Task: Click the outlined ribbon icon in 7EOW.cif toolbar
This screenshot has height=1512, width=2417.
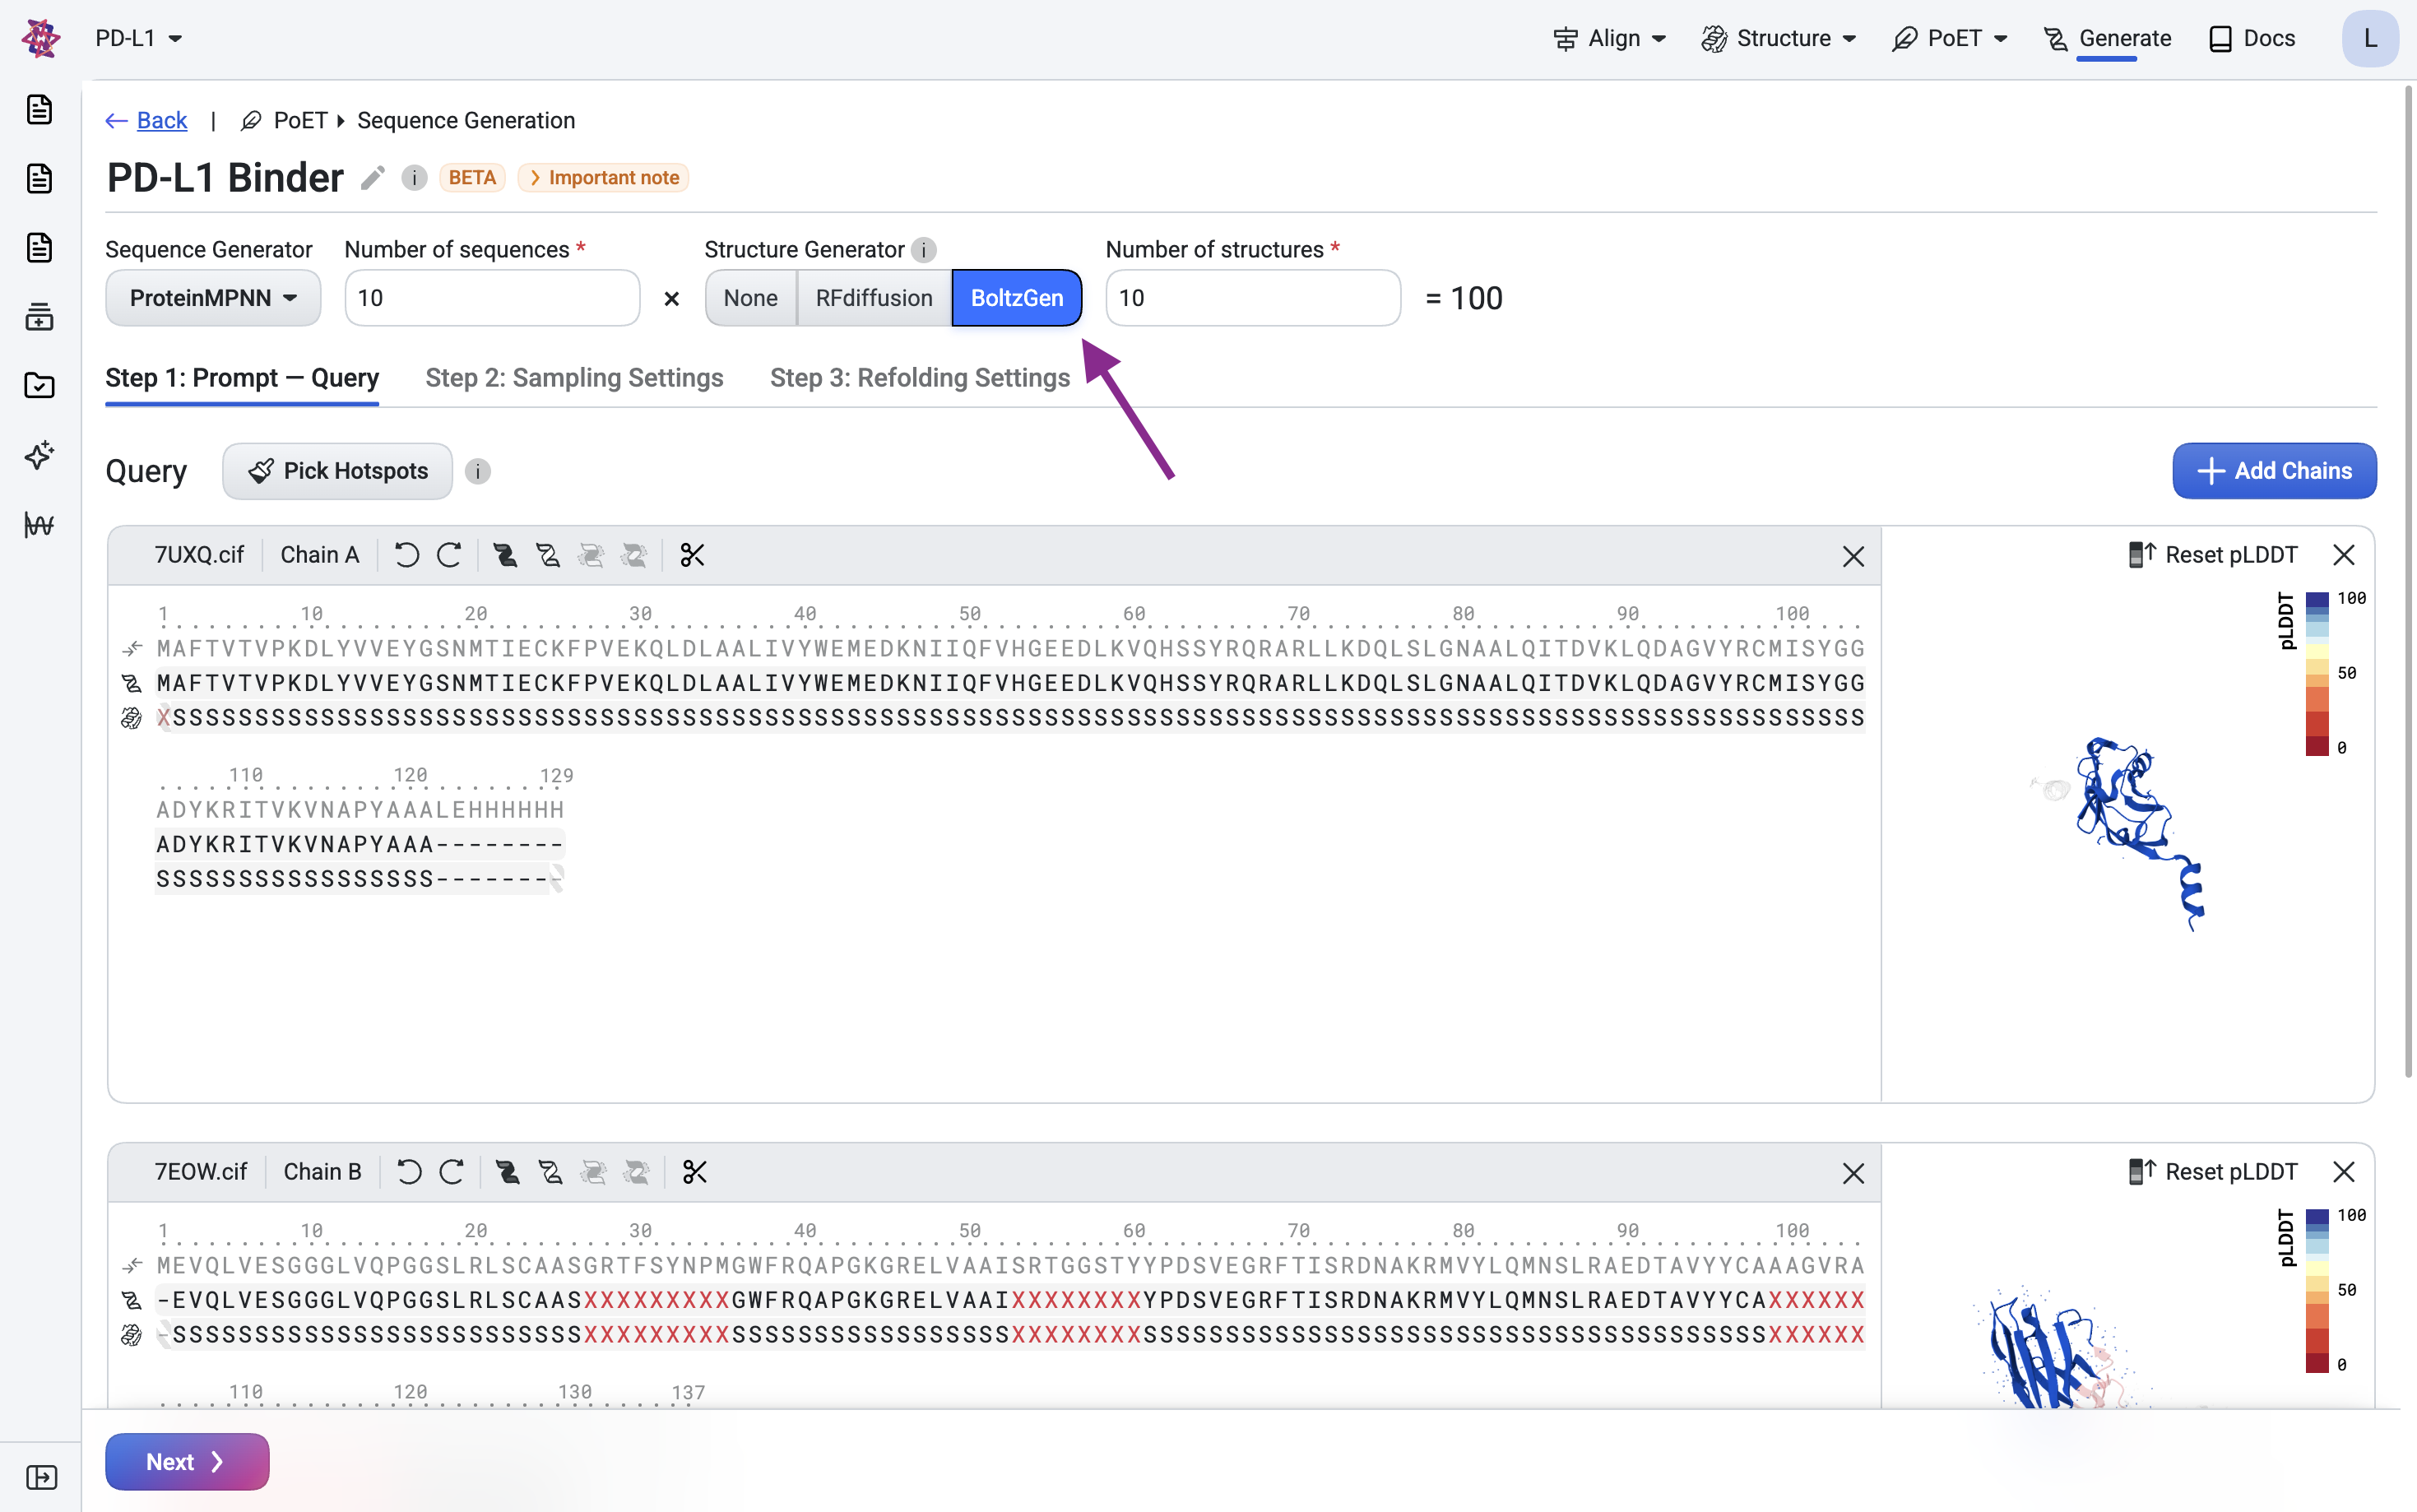Action: pos(551,1172)
